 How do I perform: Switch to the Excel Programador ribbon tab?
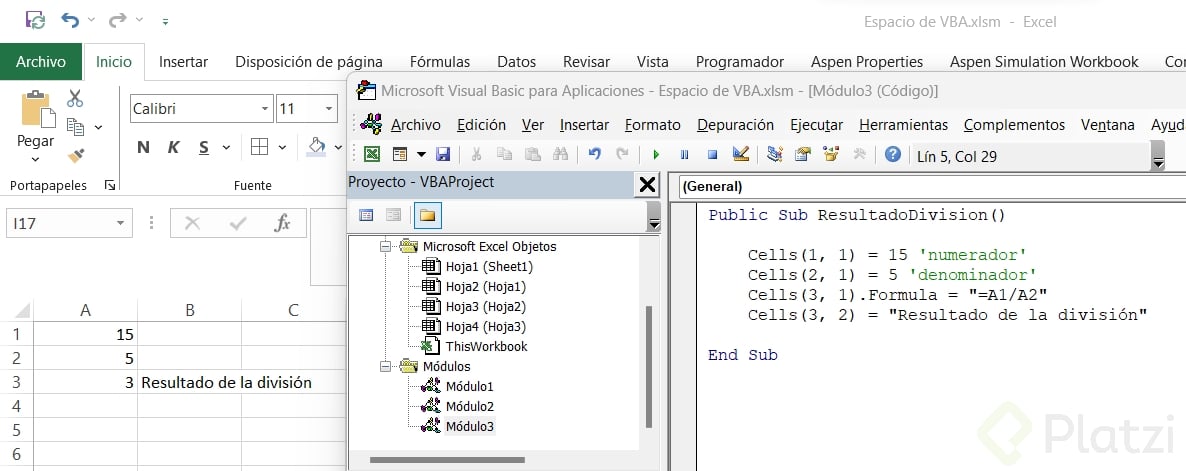740,62
